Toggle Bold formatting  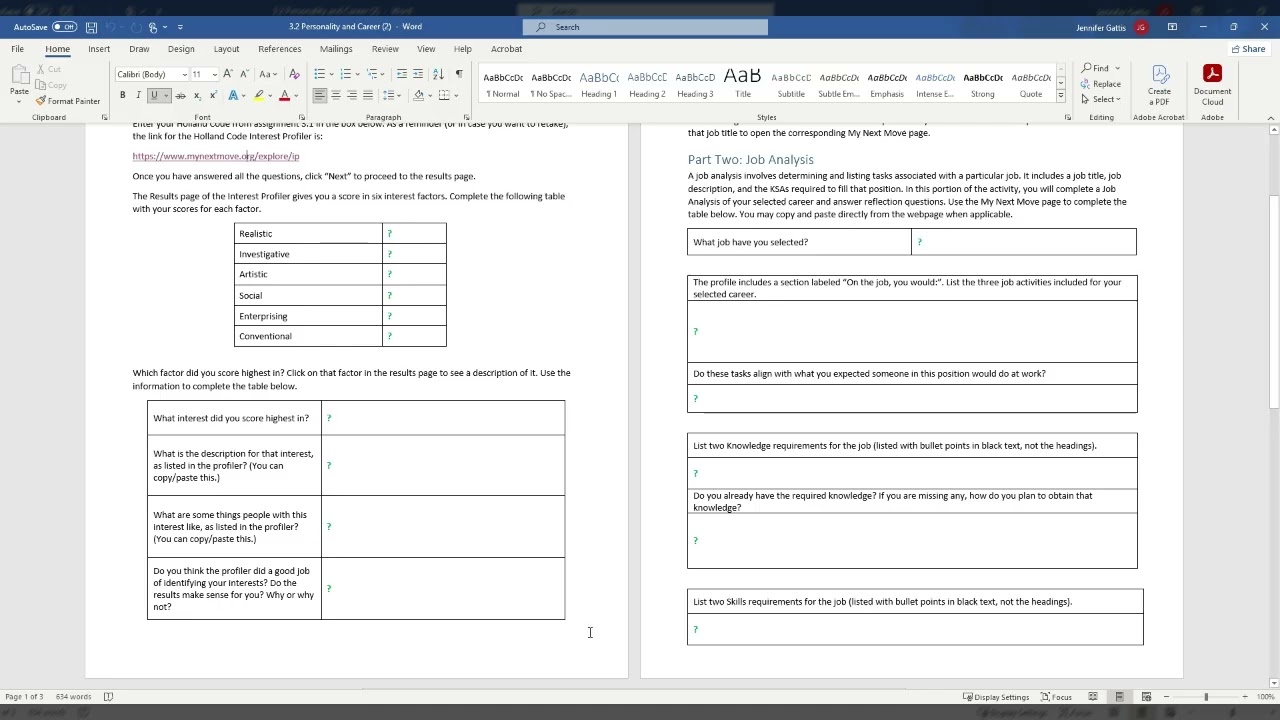click(123, 96)
